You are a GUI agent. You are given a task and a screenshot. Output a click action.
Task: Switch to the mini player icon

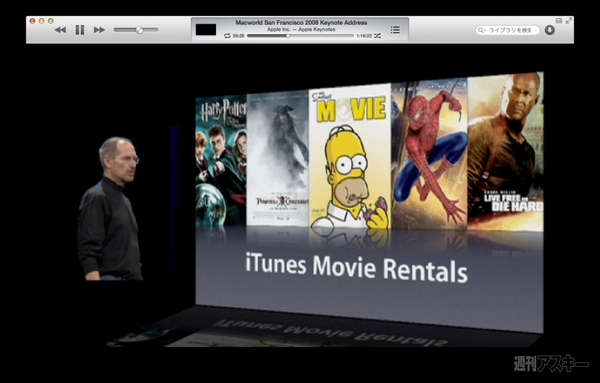[x=559, y=21]
